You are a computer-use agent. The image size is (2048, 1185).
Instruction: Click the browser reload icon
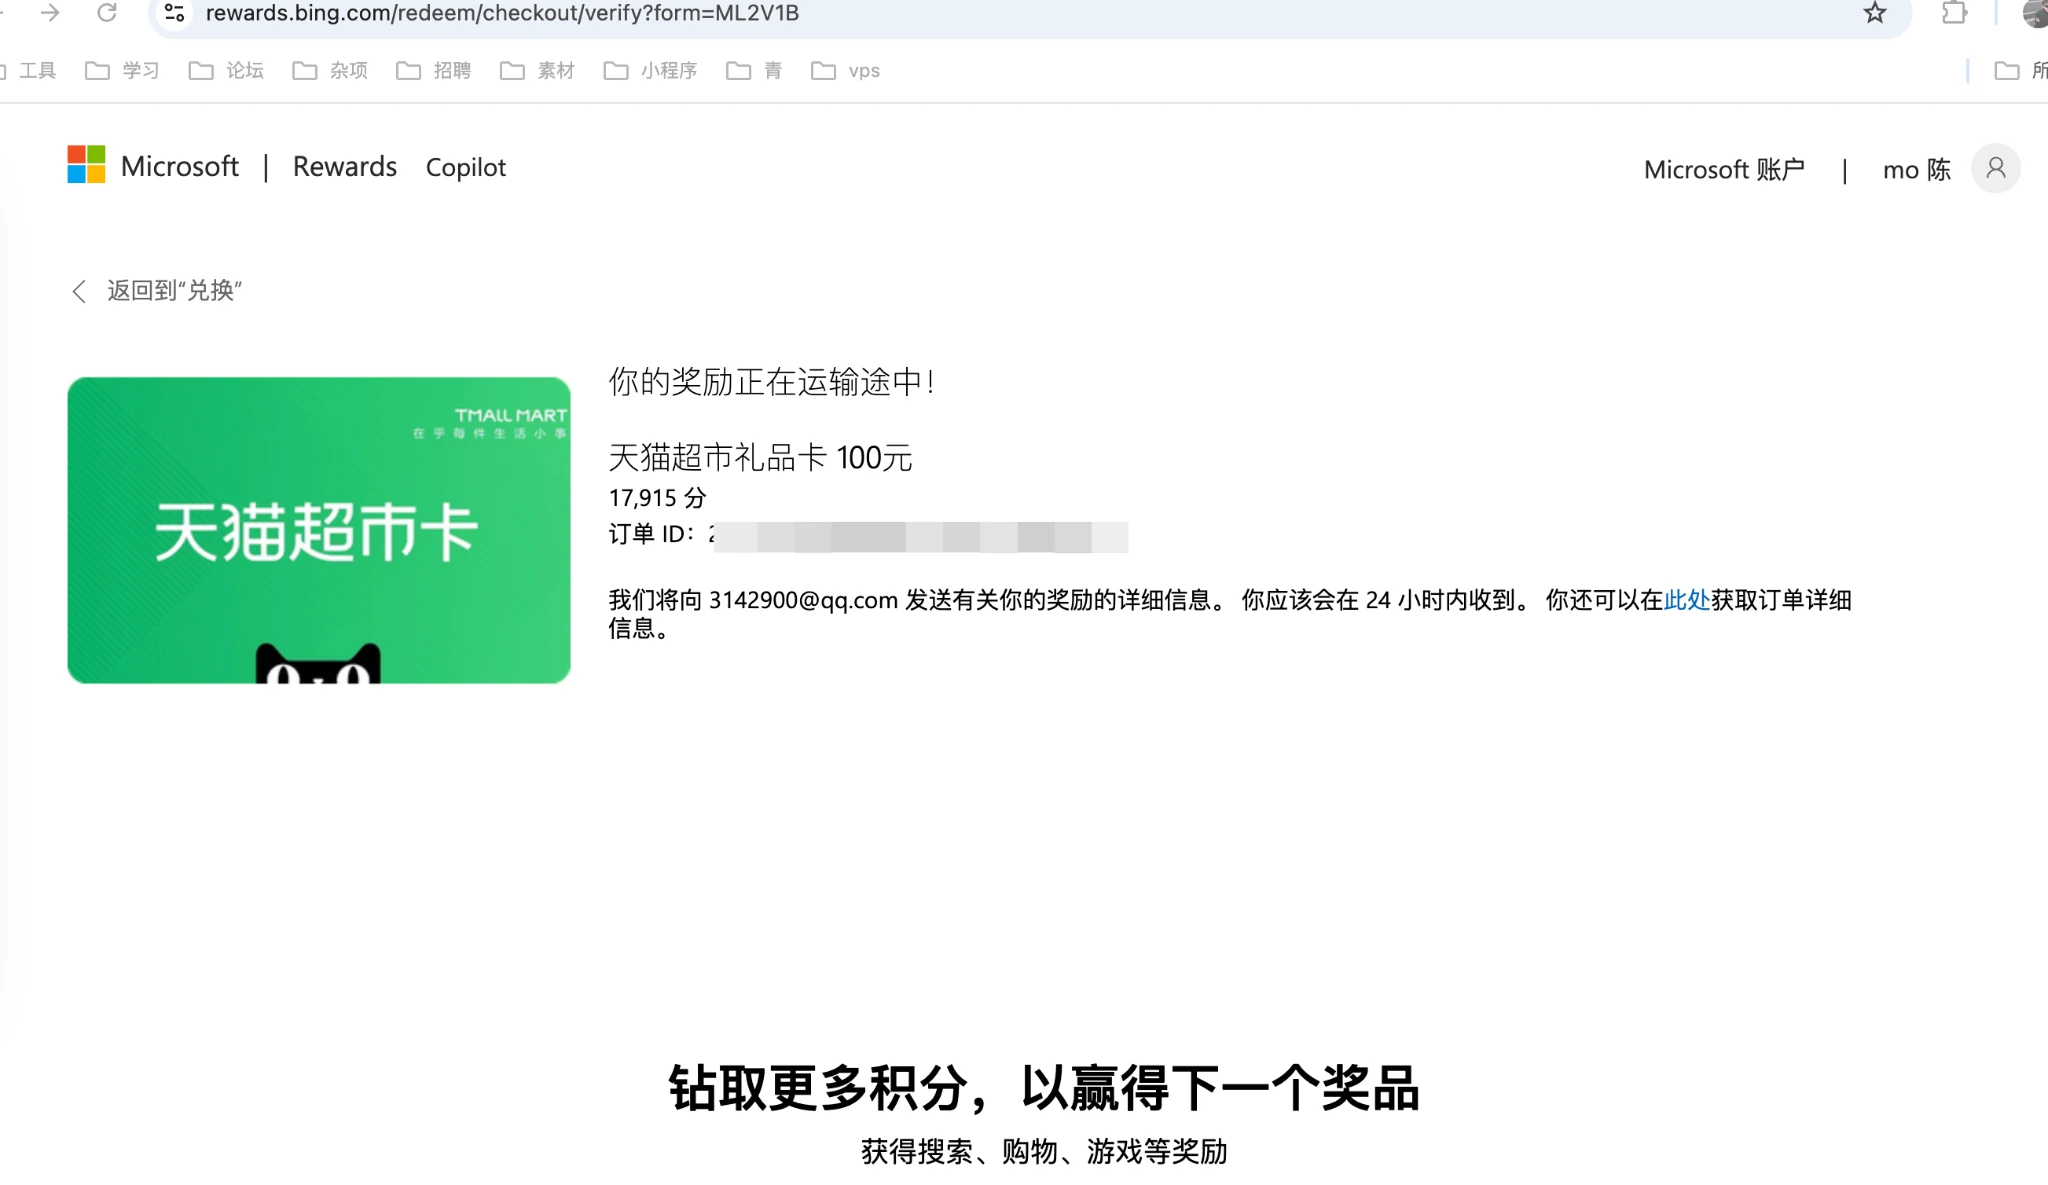107,13
